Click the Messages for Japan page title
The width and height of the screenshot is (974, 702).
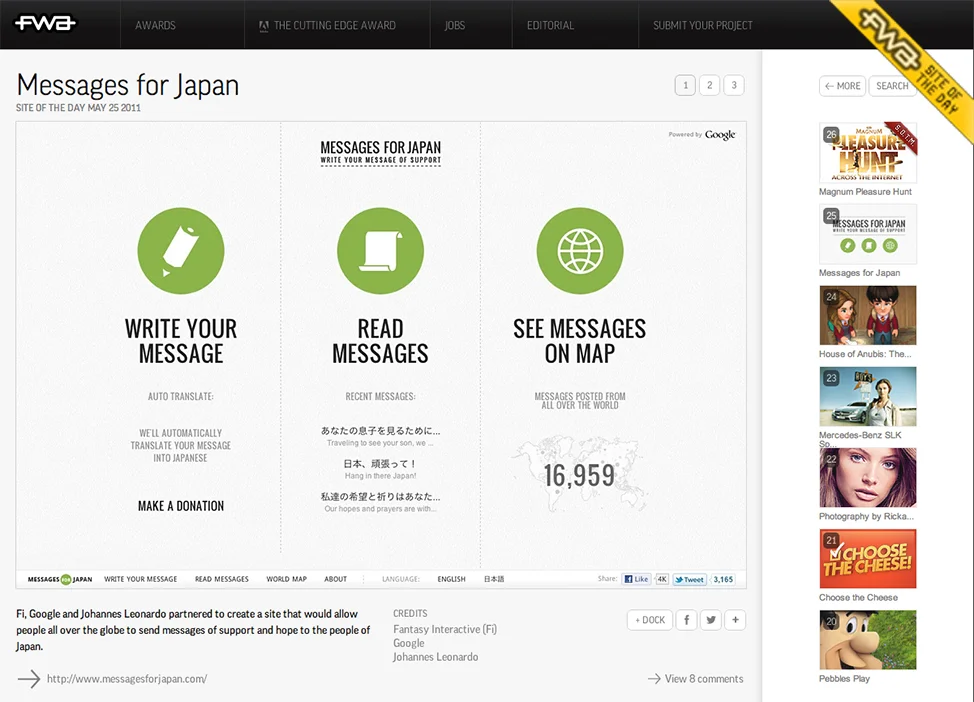[127, 85]
